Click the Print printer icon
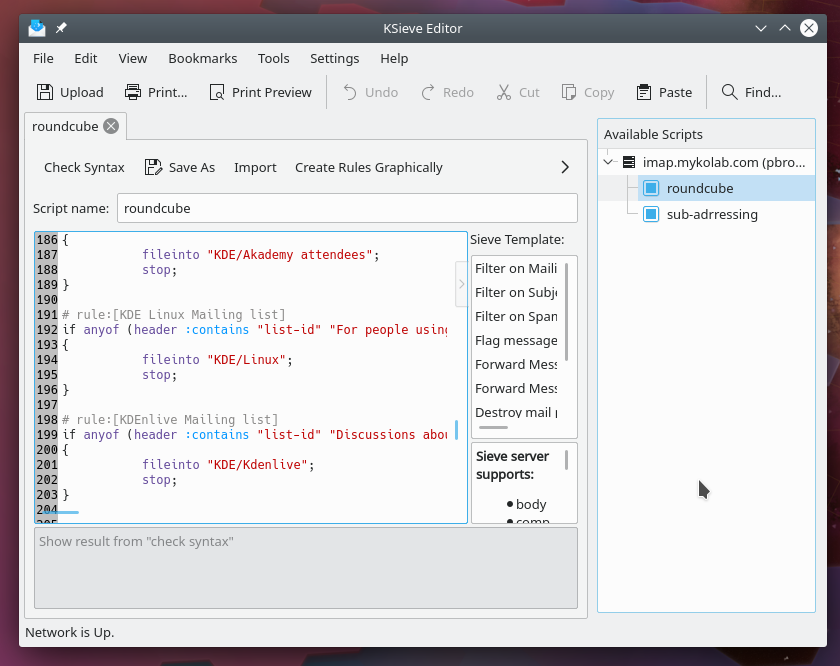840x666 pixels. [133, 92]
